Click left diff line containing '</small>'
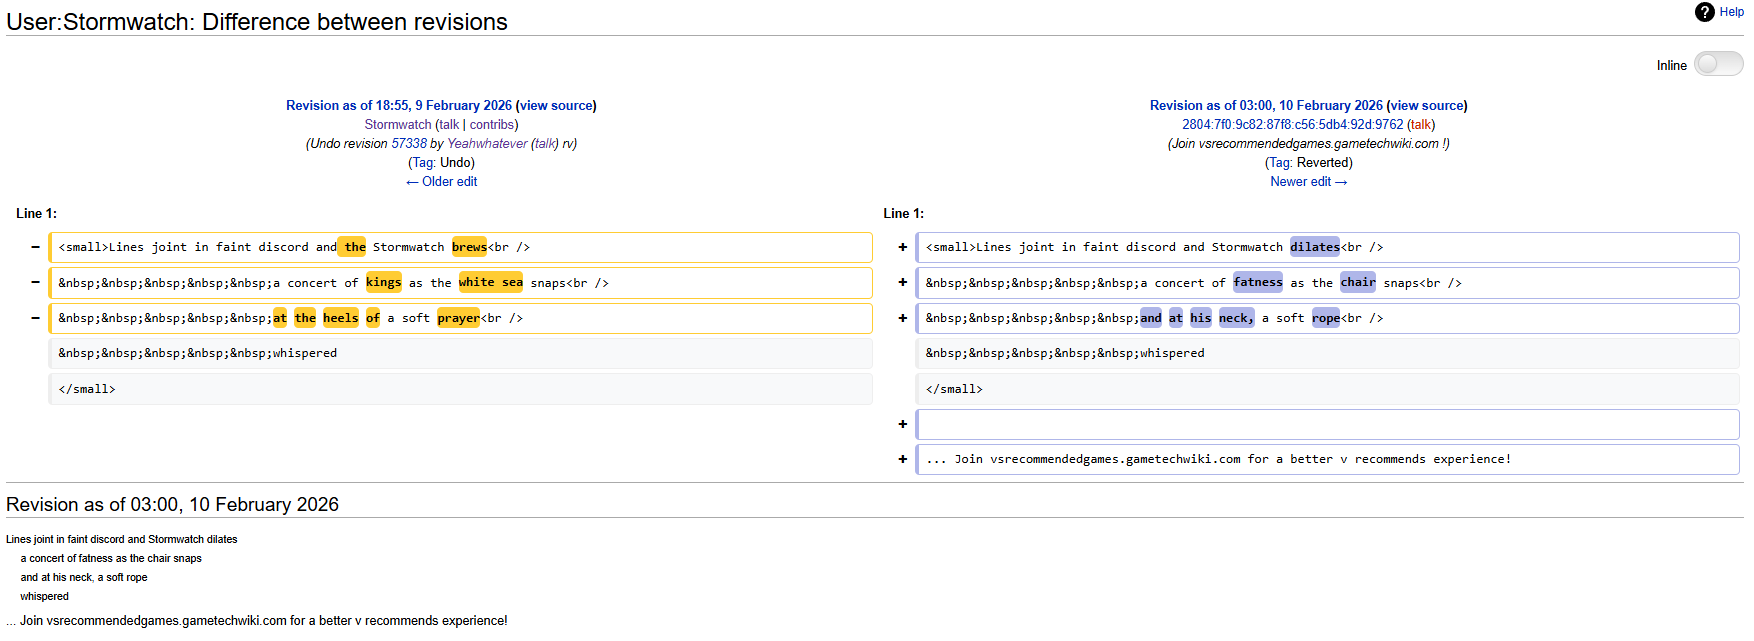 (x=460, y=389)
